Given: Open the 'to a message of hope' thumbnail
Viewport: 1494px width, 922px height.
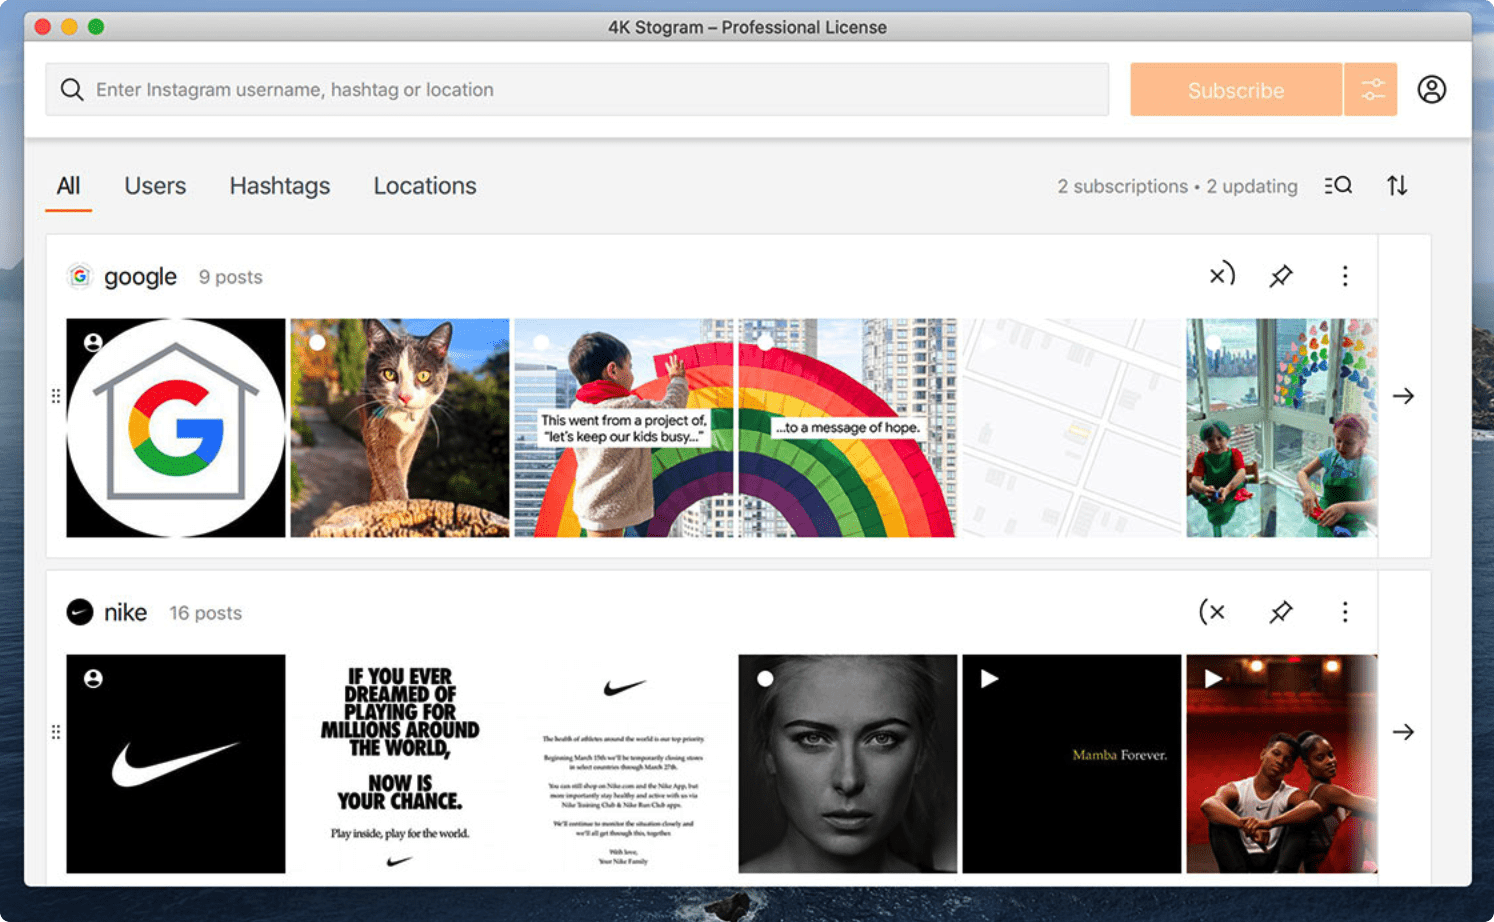Looking at the screenshot, I should coord(848,428).
